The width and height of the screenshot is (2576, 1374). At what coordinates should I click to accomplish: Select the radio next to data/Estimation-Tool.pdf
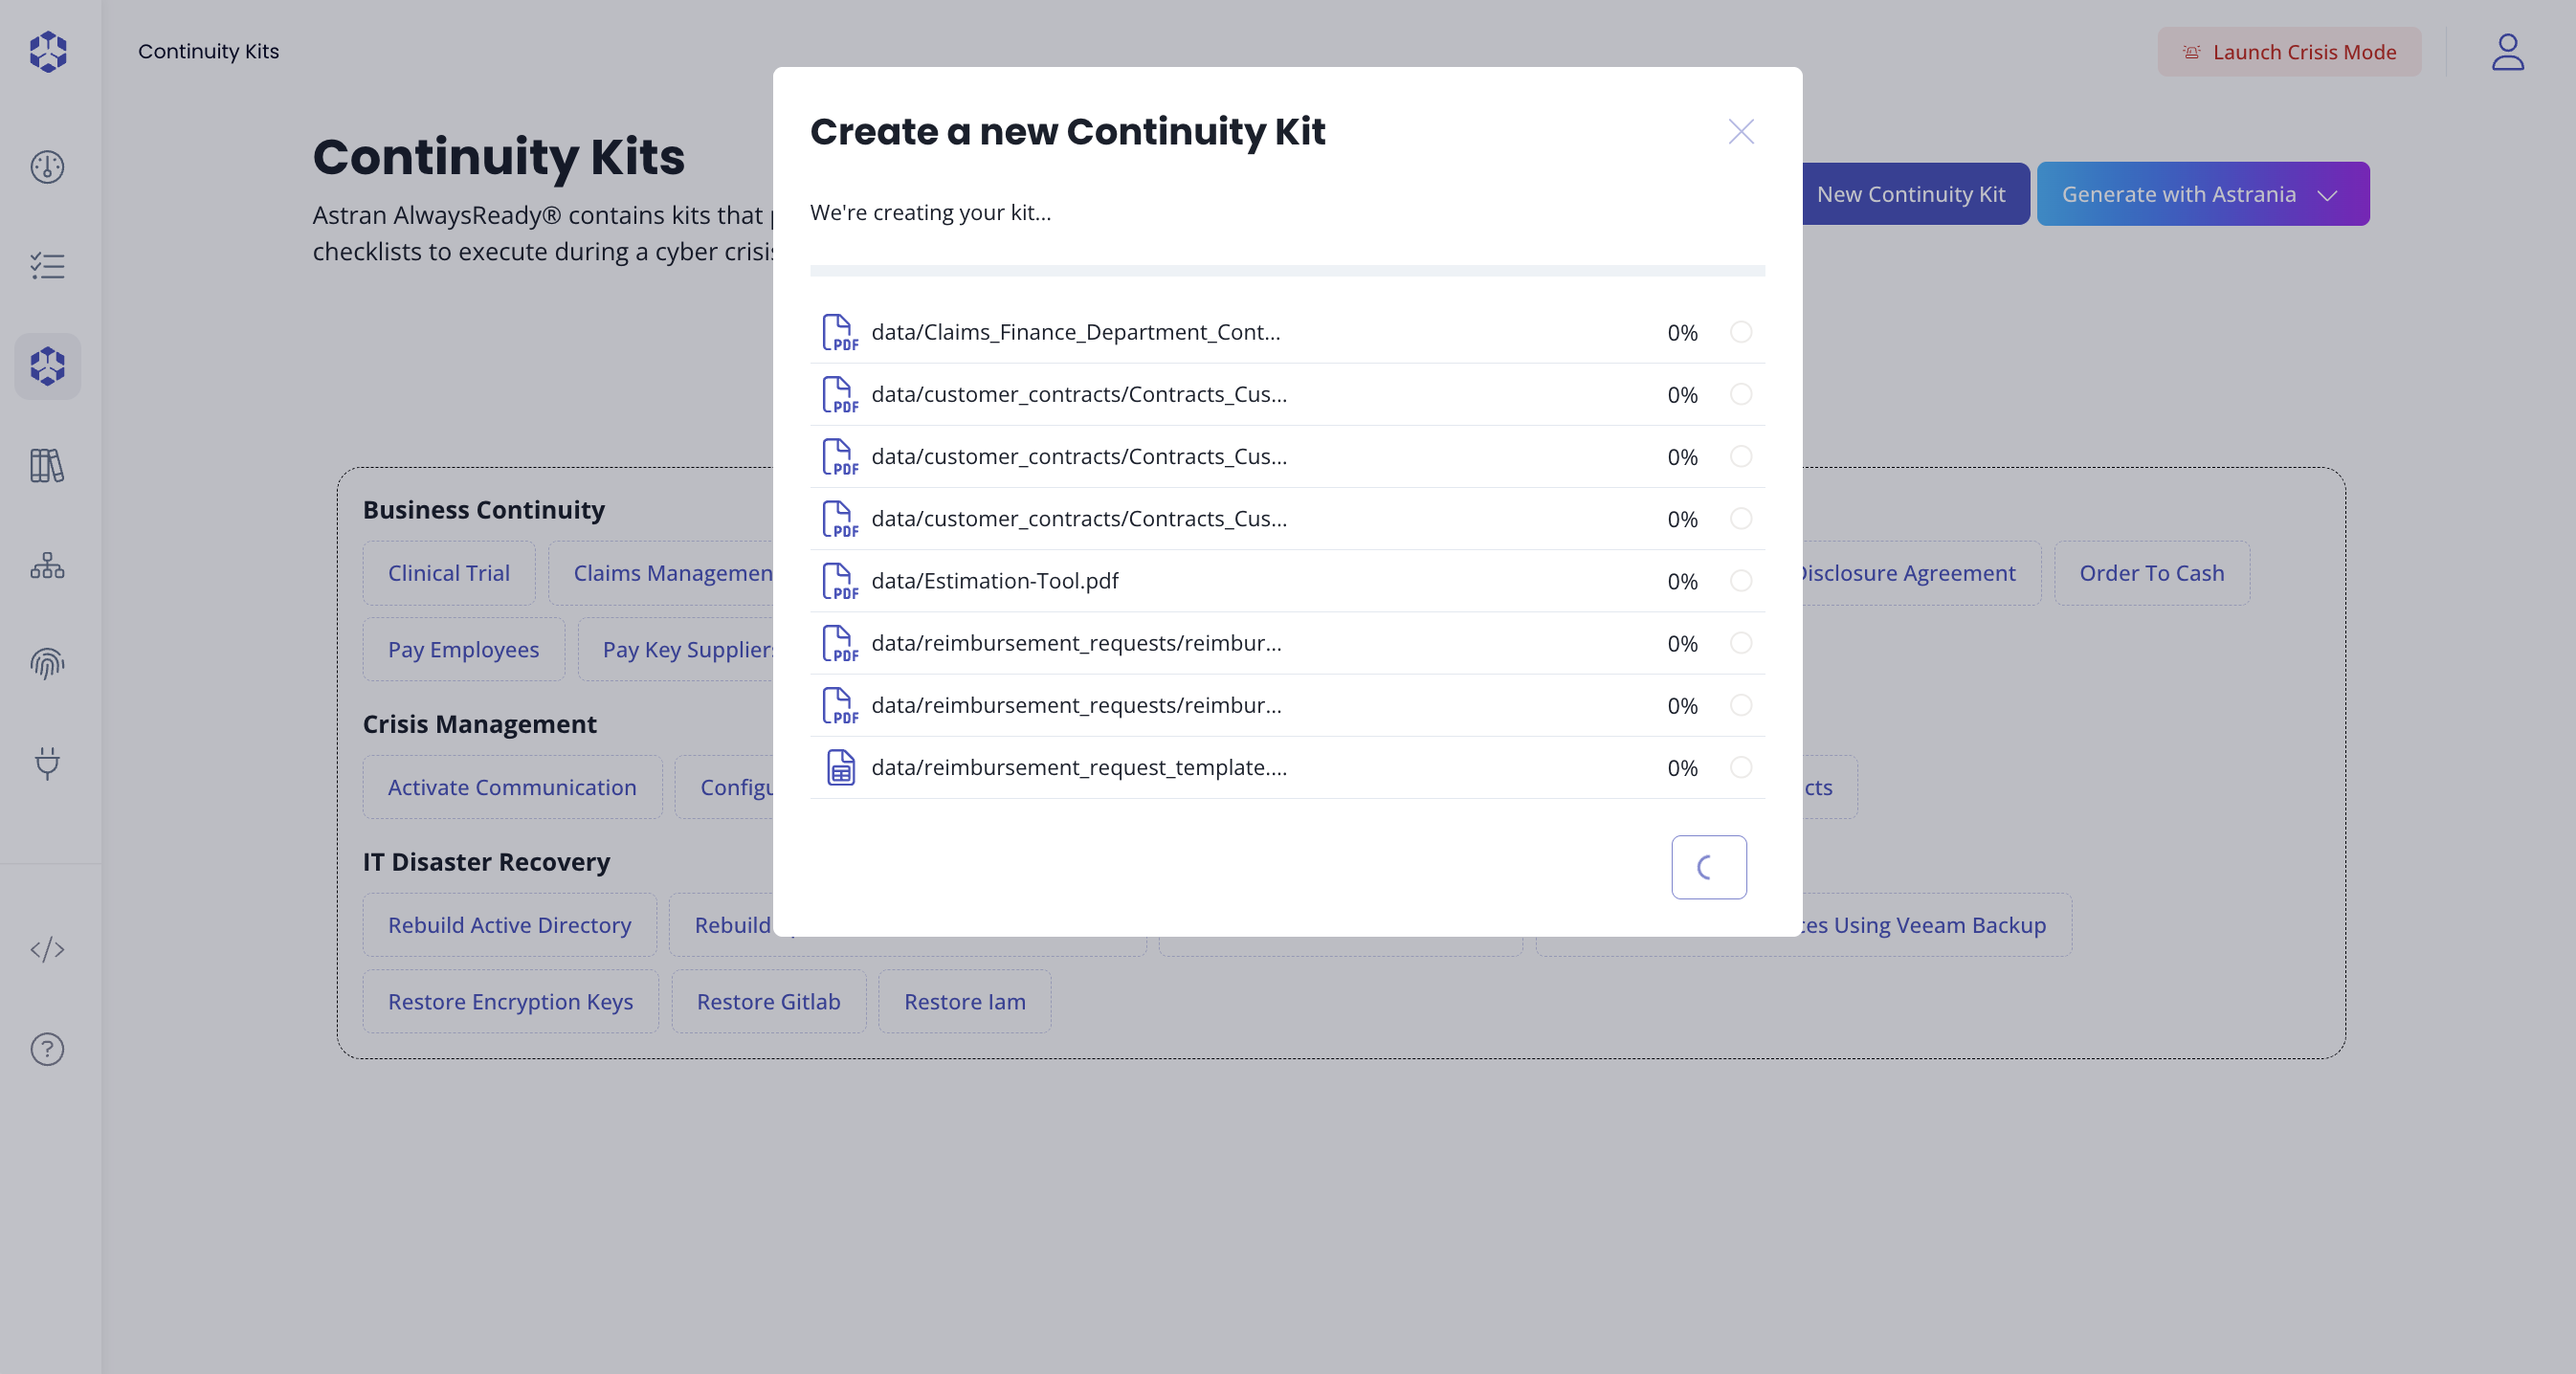coord(1741,581)
